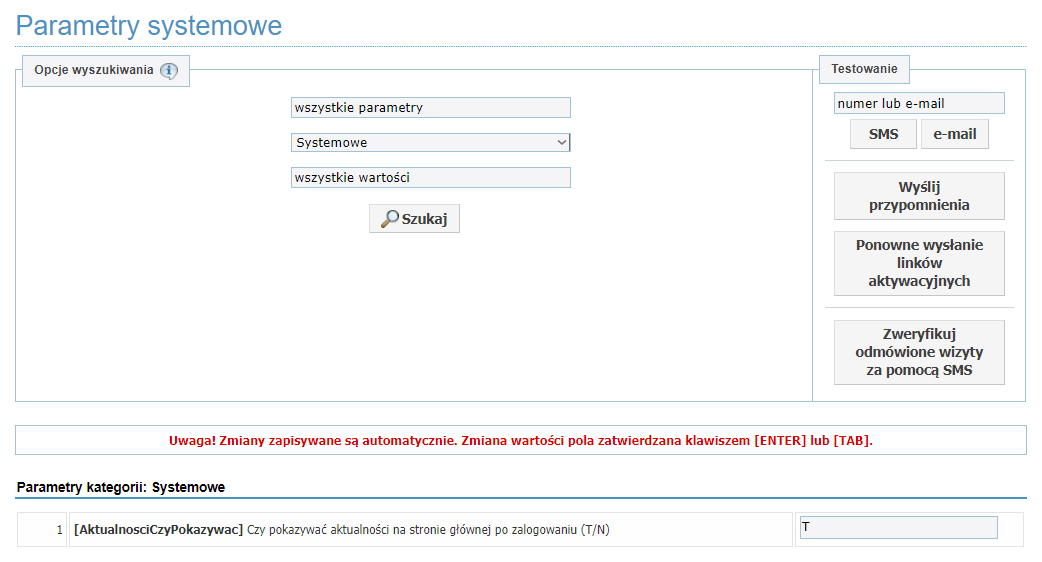Click the red Uwaga warning message

click(x=520, y=440)
